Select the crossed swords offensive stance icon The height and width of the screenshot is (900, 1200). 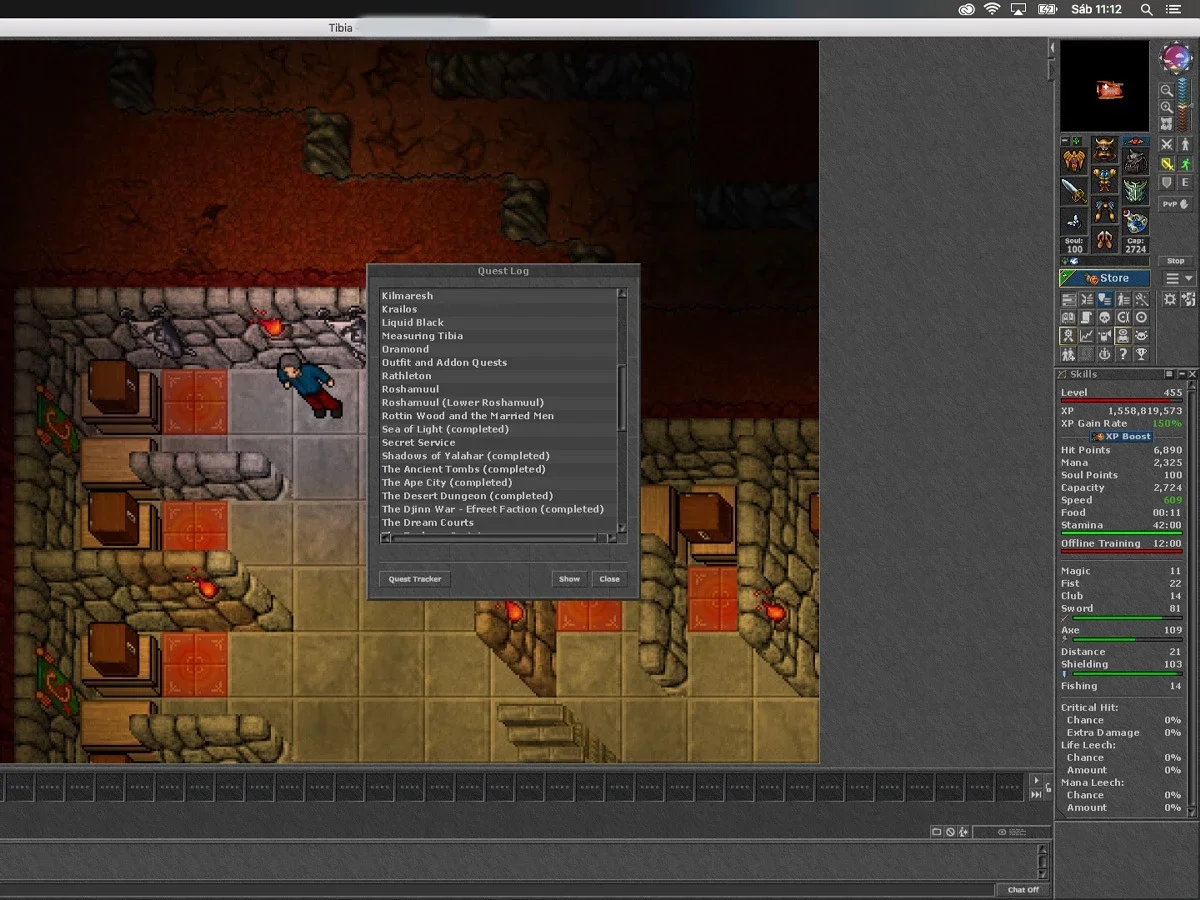(x=1167, y=145)
